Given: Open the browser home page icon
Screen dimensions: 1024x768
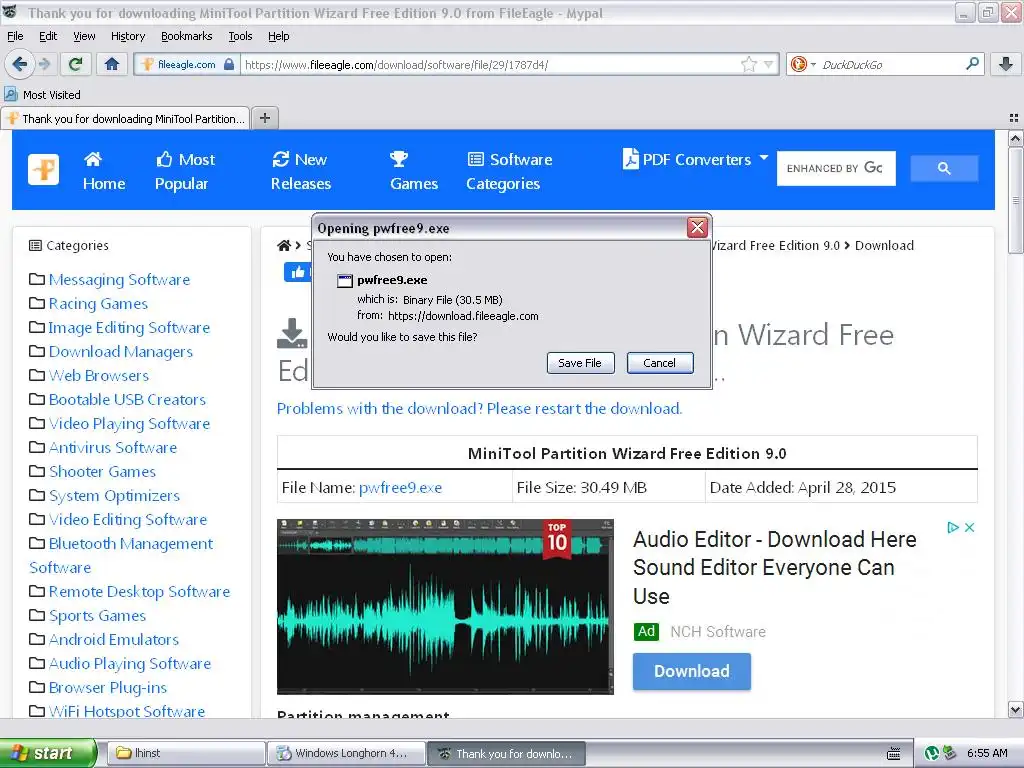Looking at the screenshot, I should (x=112, y=64).
